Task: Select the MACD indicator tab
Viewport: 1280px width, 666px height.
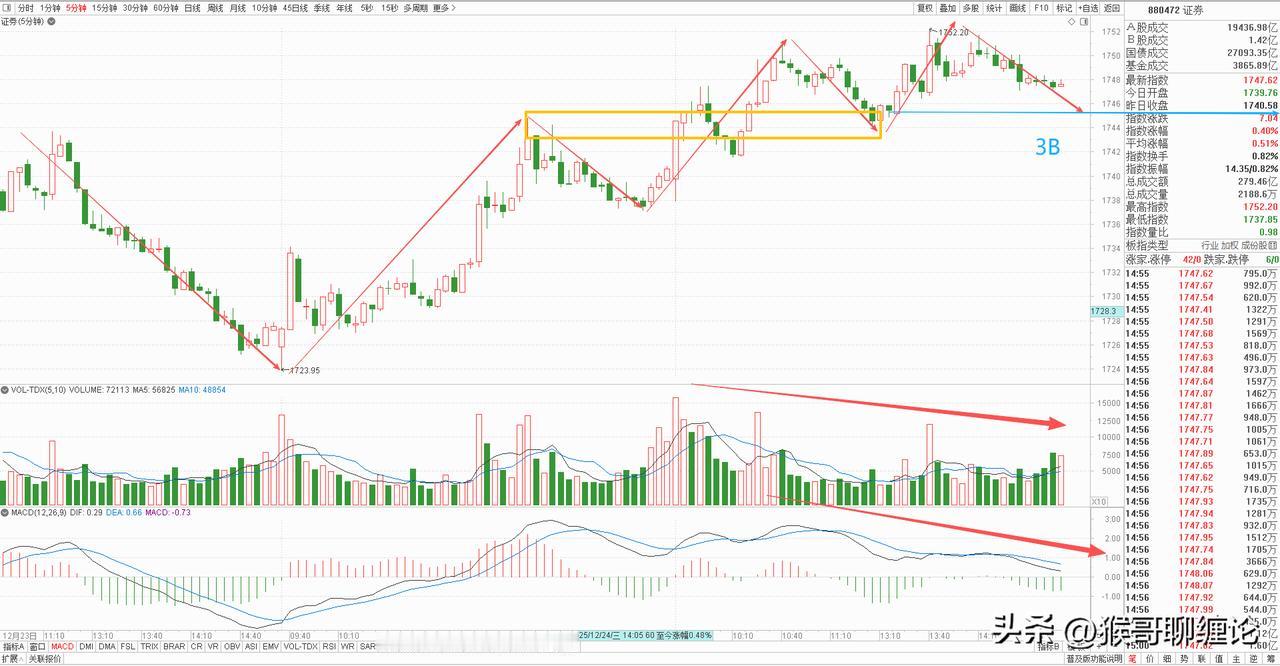Action: (62, 646)
